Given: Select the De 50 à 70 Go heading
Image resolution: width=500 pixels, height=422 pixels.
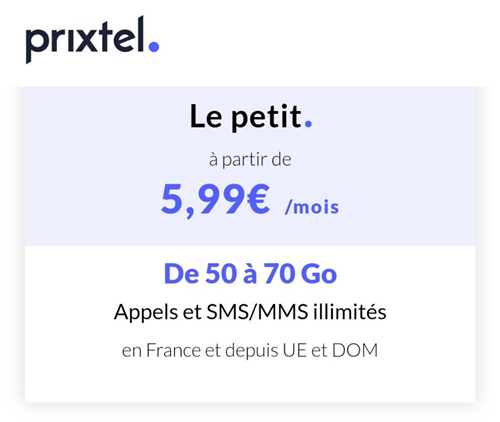Looking at the screenshot, I should (250, 274).
